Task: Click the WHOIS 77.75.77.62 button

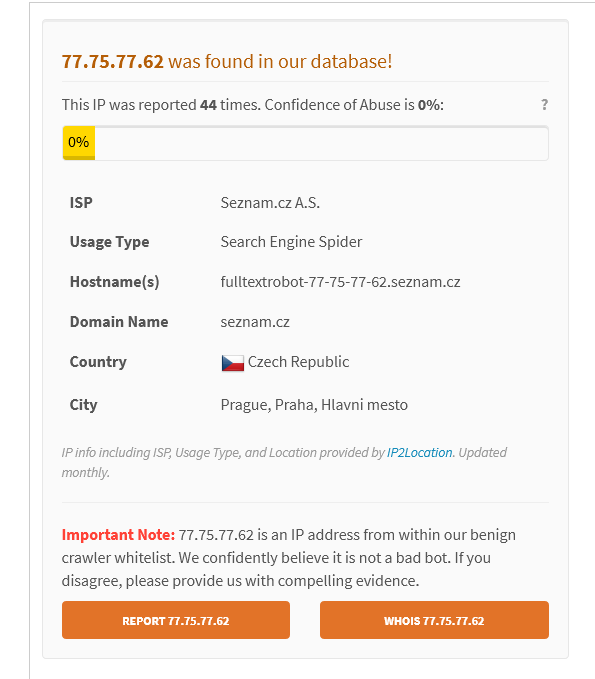Action: pos(434,620)
